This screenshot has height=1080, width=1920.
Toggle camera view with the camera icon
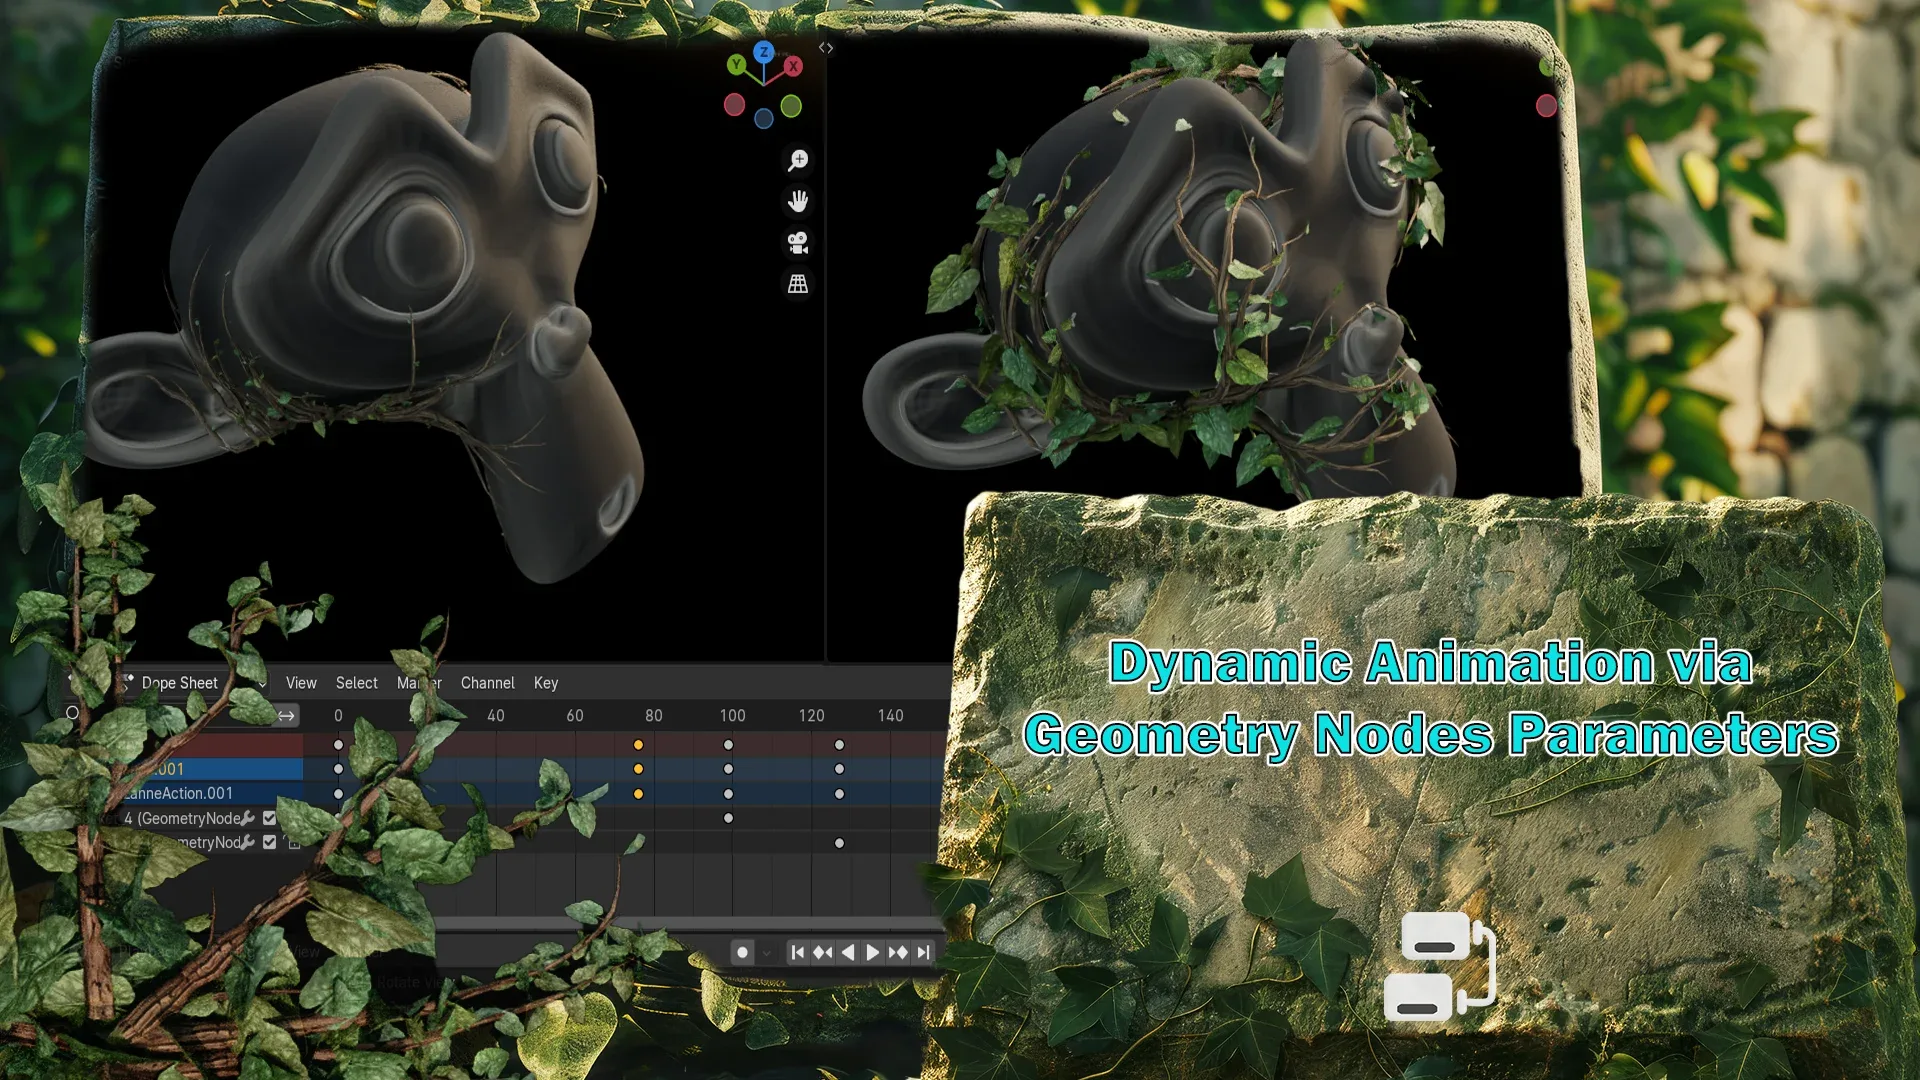[x=797, y=243]
